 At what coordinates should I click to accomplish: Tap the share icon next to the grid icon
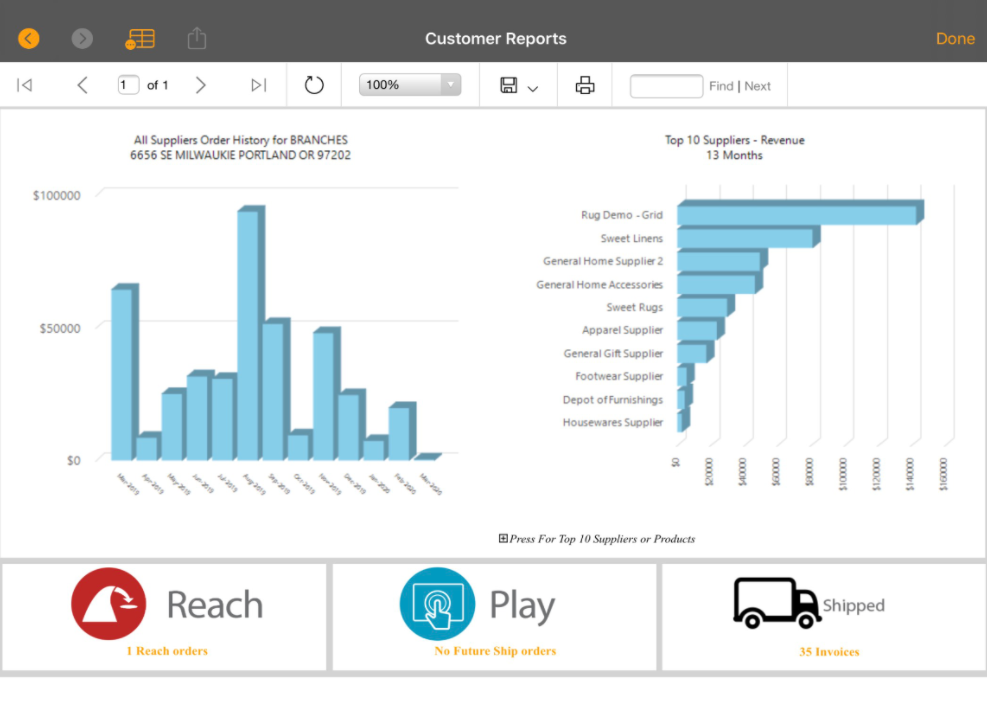[196, 37]
